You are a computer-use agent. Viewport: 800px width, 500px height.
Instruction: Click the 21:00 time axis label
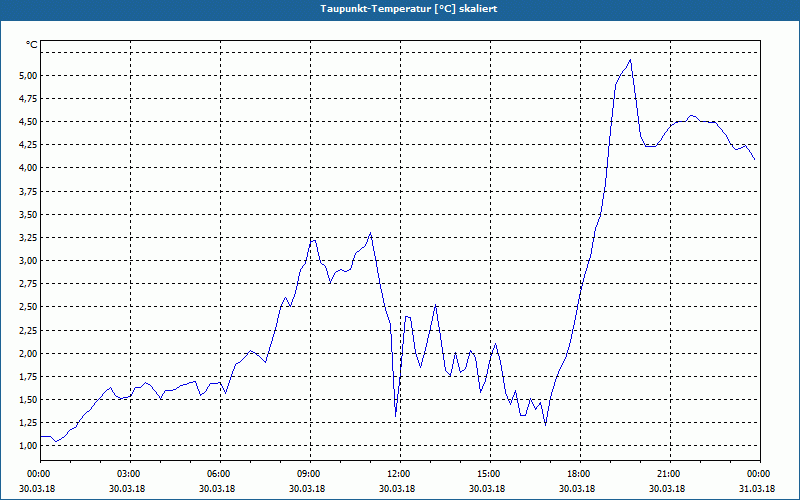[x=670, y=474]
